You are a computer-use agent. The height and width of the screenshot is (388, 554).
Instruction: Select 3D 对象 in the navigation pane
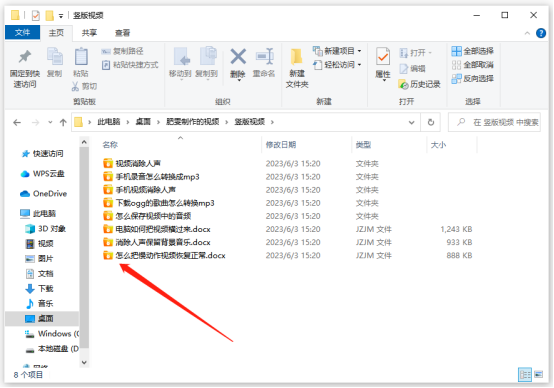pyautogui.click(x=46, y=229)
